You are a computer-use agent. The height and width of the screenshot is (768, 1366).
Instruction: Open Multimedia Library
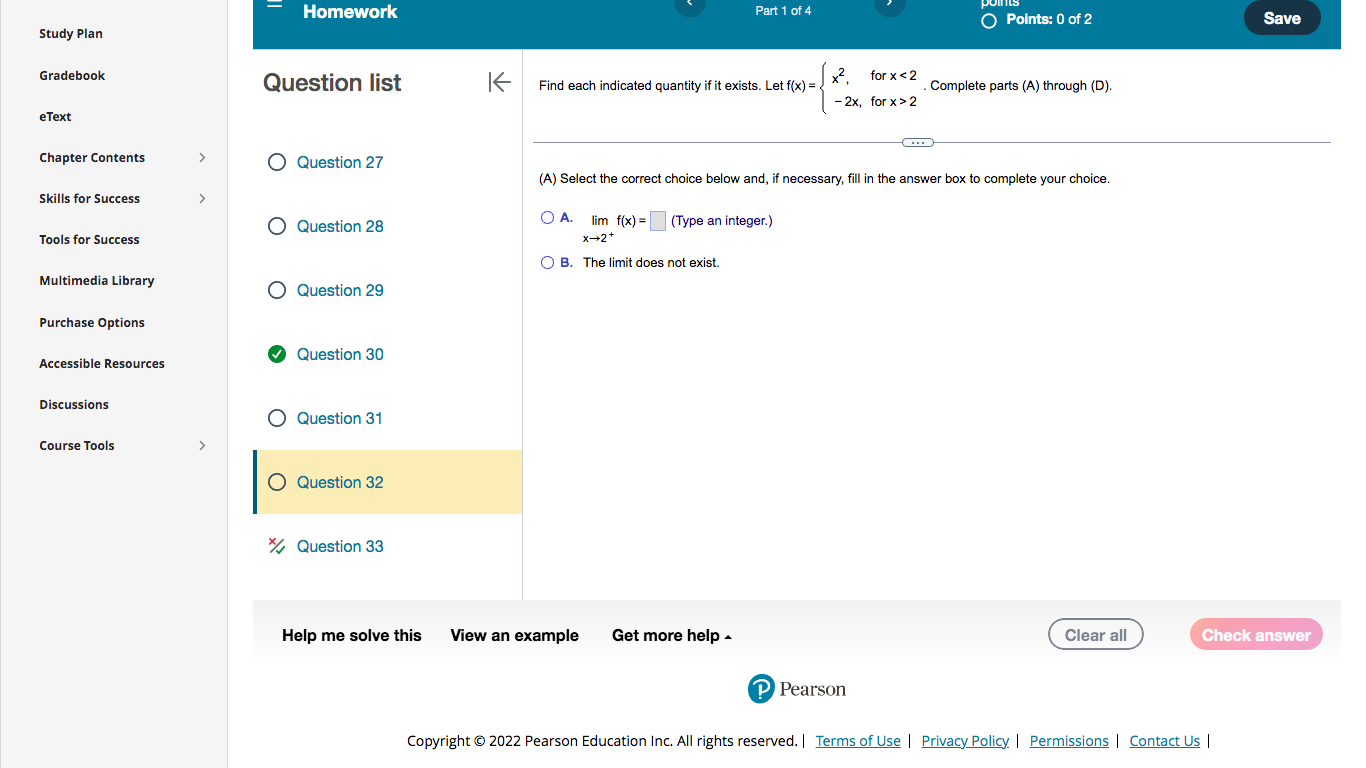point(97,280)
